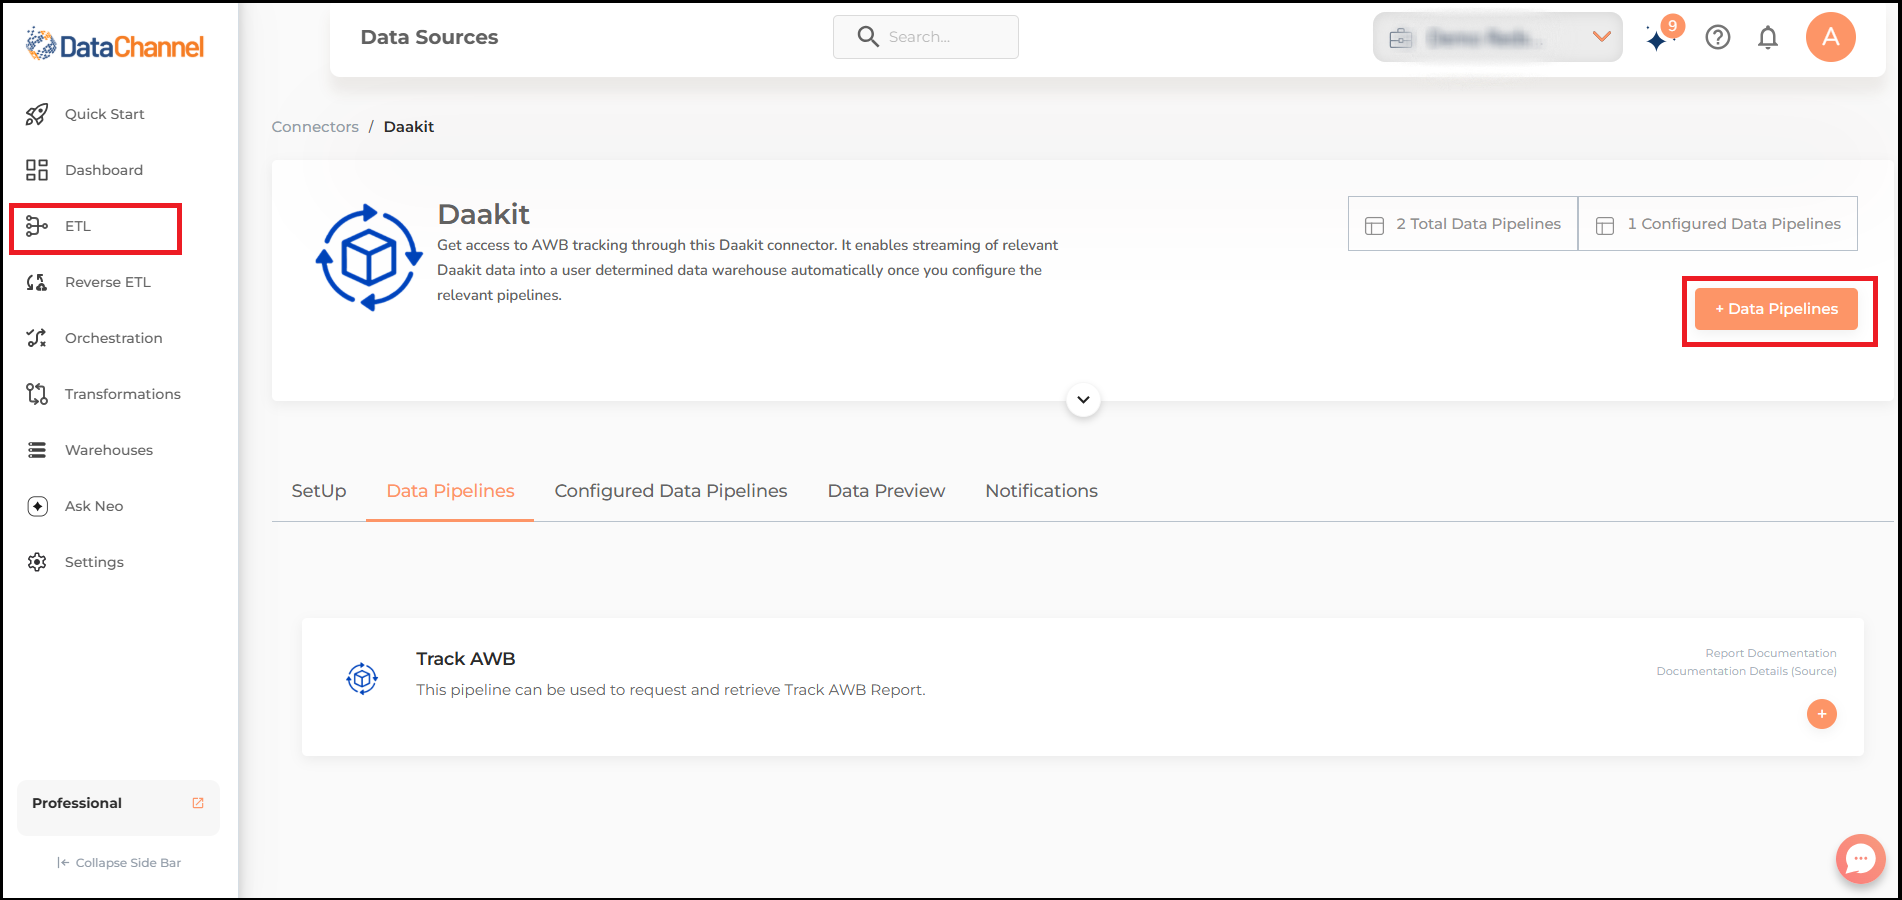The height and width of the screenshot is (900, 1902).
Task: Open the Report Documentation link
Action: (1771, 653)
